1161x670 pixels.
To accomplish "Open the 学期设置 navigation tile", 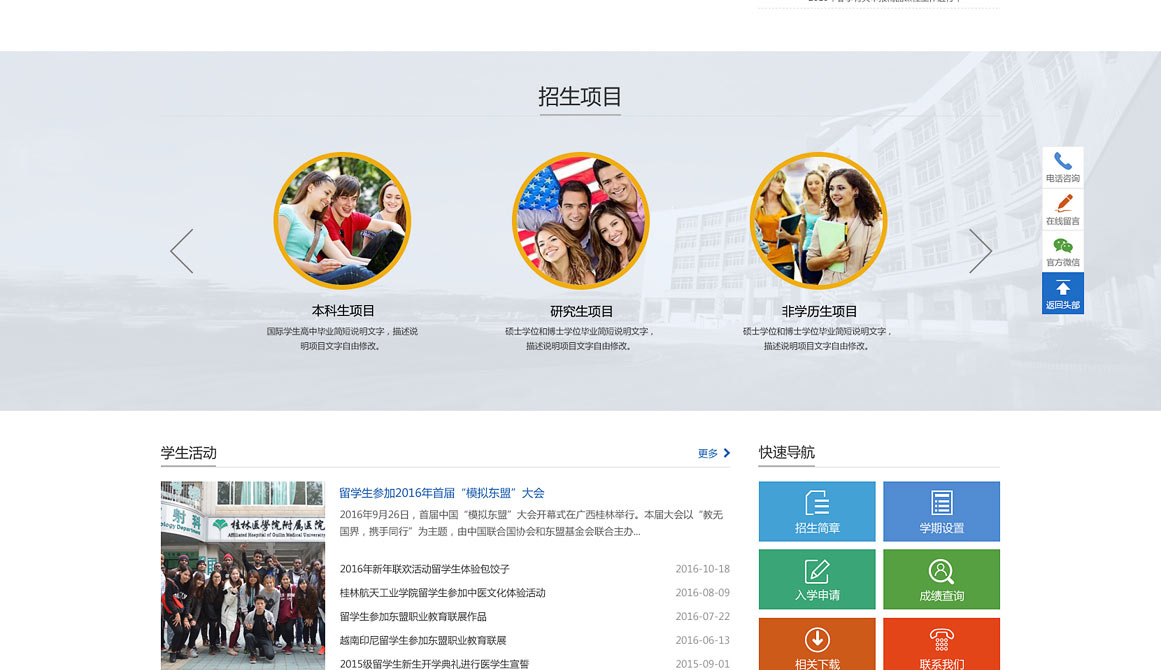I will 941,512.
